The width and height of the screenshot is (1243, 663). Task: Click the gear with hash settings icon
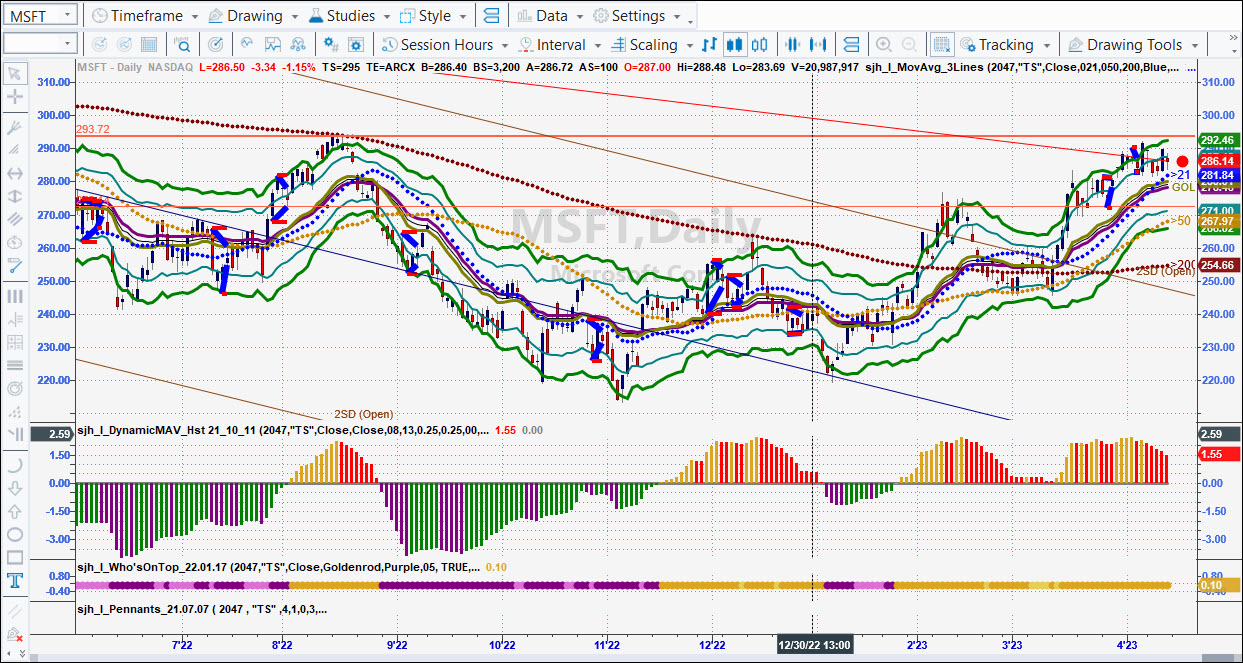click(x=332, y=44)
